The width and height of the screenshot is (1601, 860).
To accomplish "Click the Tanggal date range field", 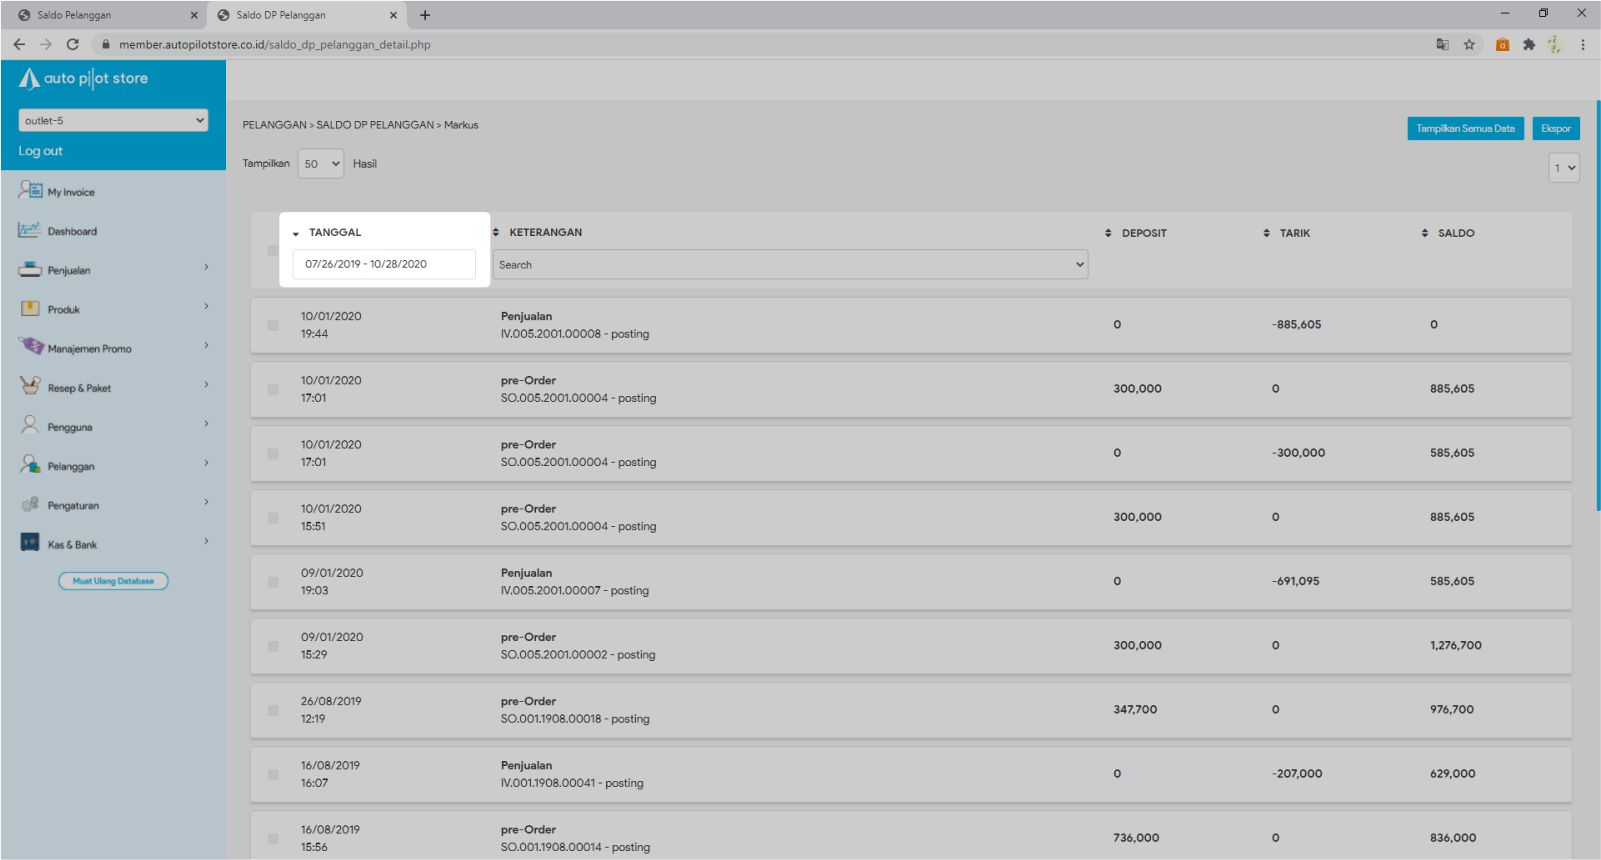I will click(384, 264).
